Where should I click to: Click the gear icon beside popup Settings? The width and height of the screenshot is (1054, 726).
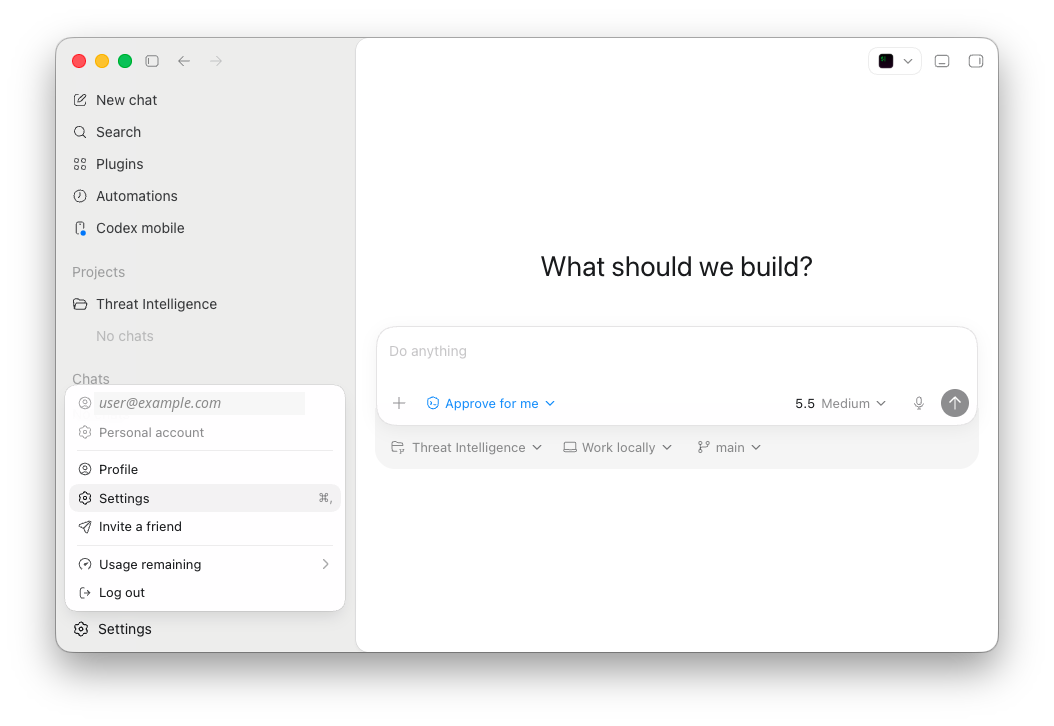[85, 498]
